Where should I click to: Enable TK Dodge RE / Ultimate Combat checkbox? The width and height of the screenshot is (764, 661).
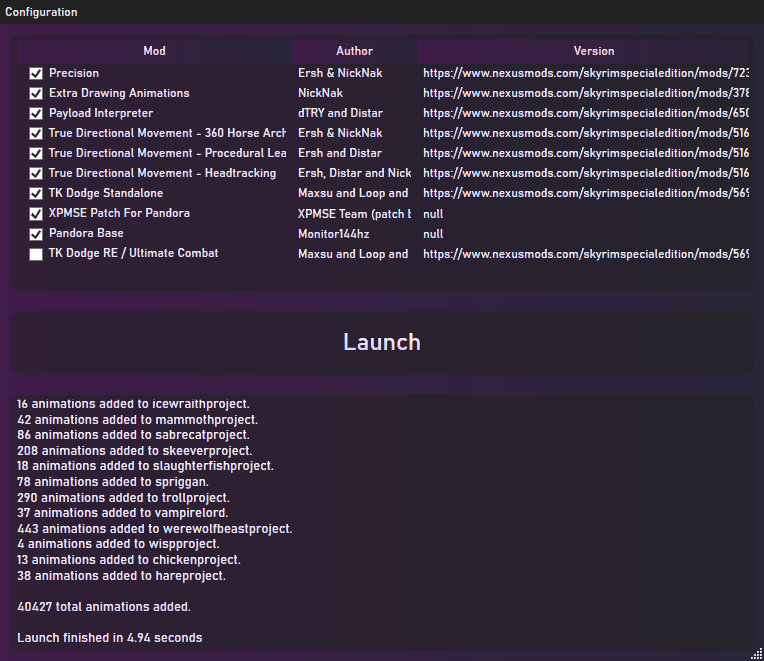[x=36, y=254]
